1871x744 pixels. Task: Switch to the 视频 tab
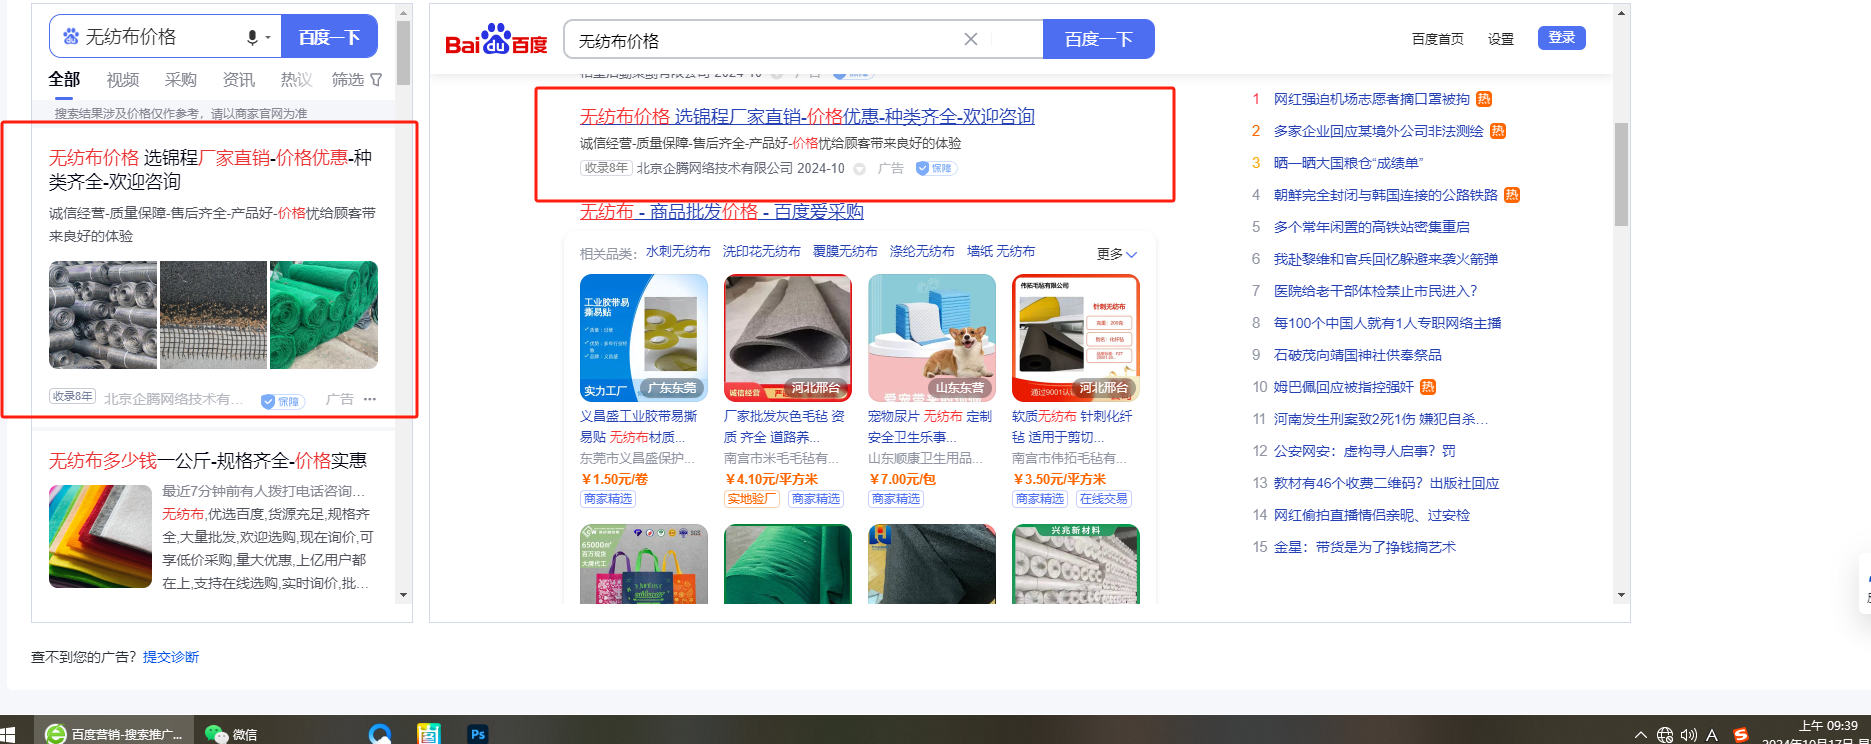pos(123,80)
